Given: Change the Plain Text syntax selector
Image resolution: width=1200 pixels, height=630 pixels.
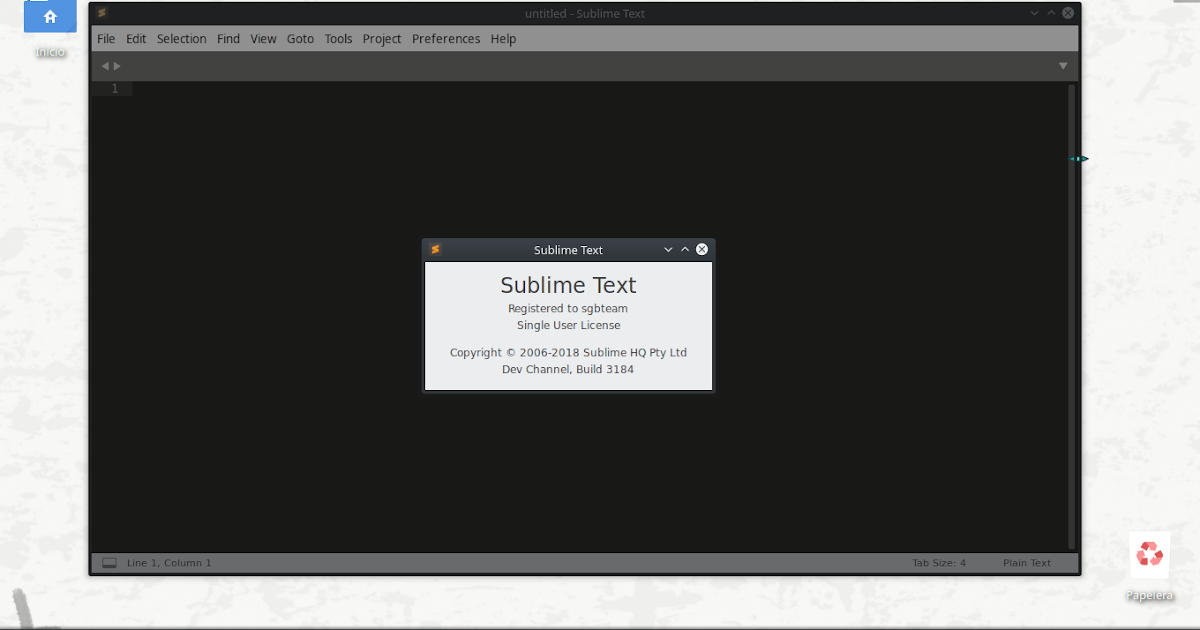Looking at the screenshot, I should pos(1027,563).
